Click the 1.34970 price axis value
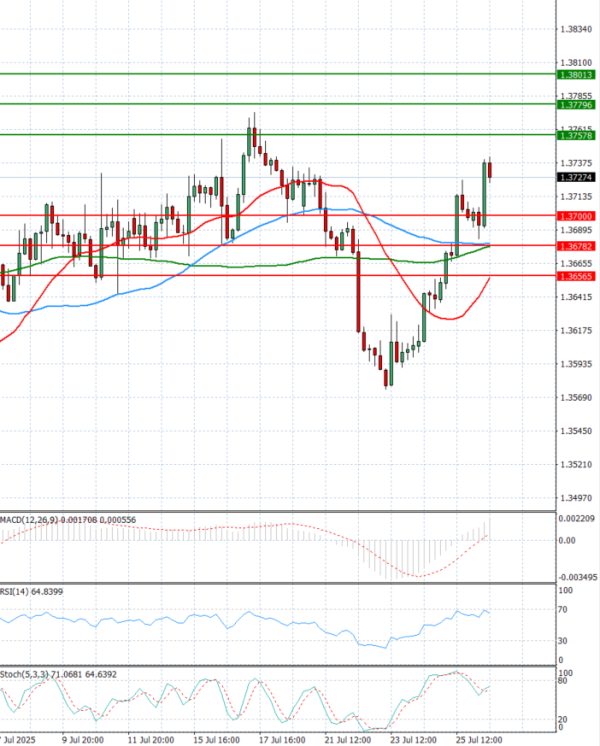600x746 pixels. coord(576,498)
